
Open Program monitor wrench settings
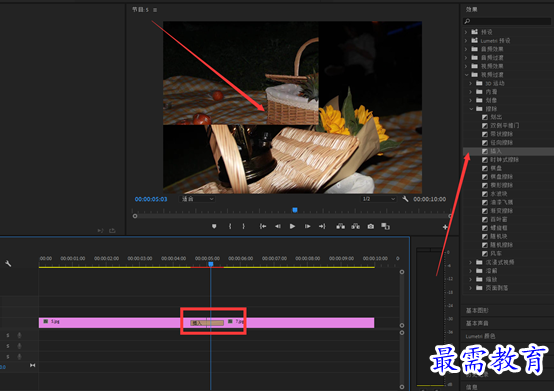(x=405, y=199)
